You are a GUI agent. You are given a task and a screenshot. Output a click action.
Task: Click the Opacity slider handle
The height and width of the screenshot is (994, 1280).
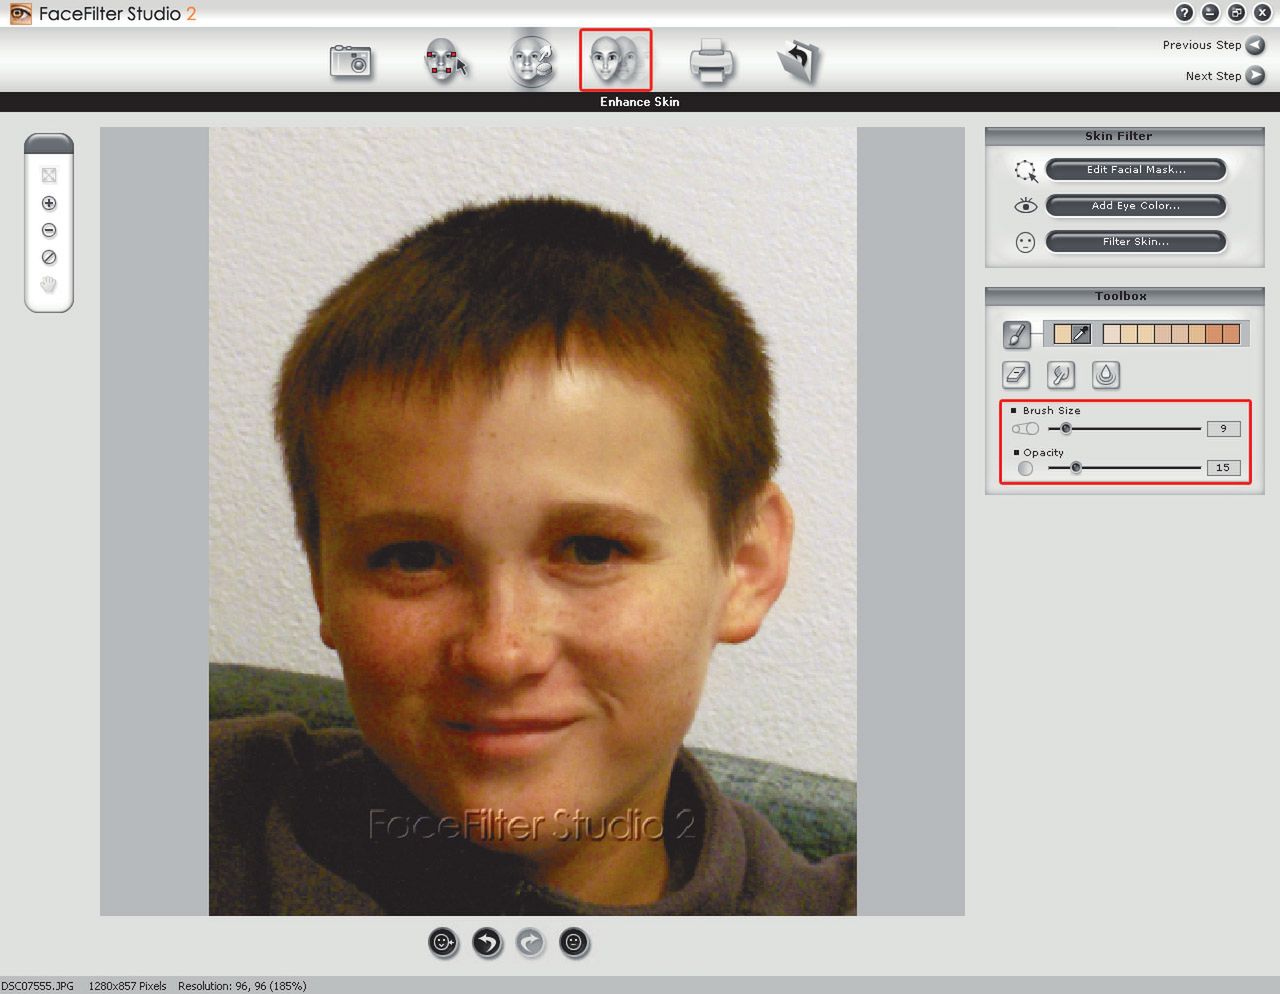pos(1076,467)
